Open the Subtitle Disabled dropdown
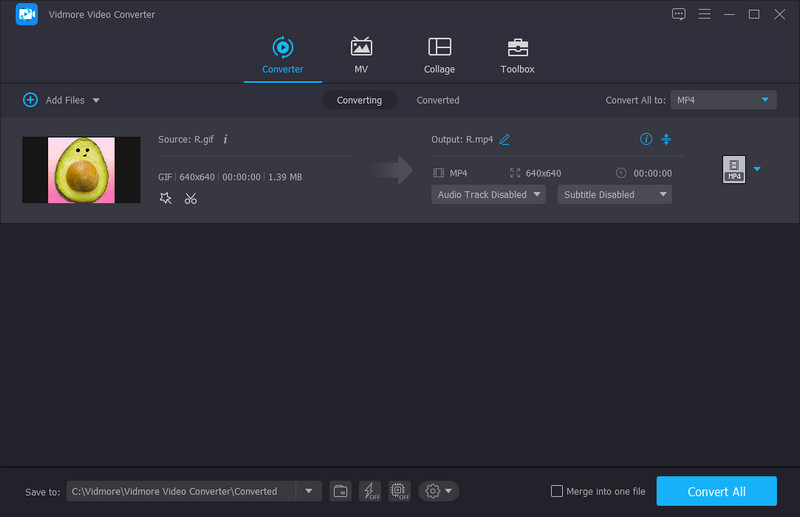The image size is (800, 517). pos(614,195)
